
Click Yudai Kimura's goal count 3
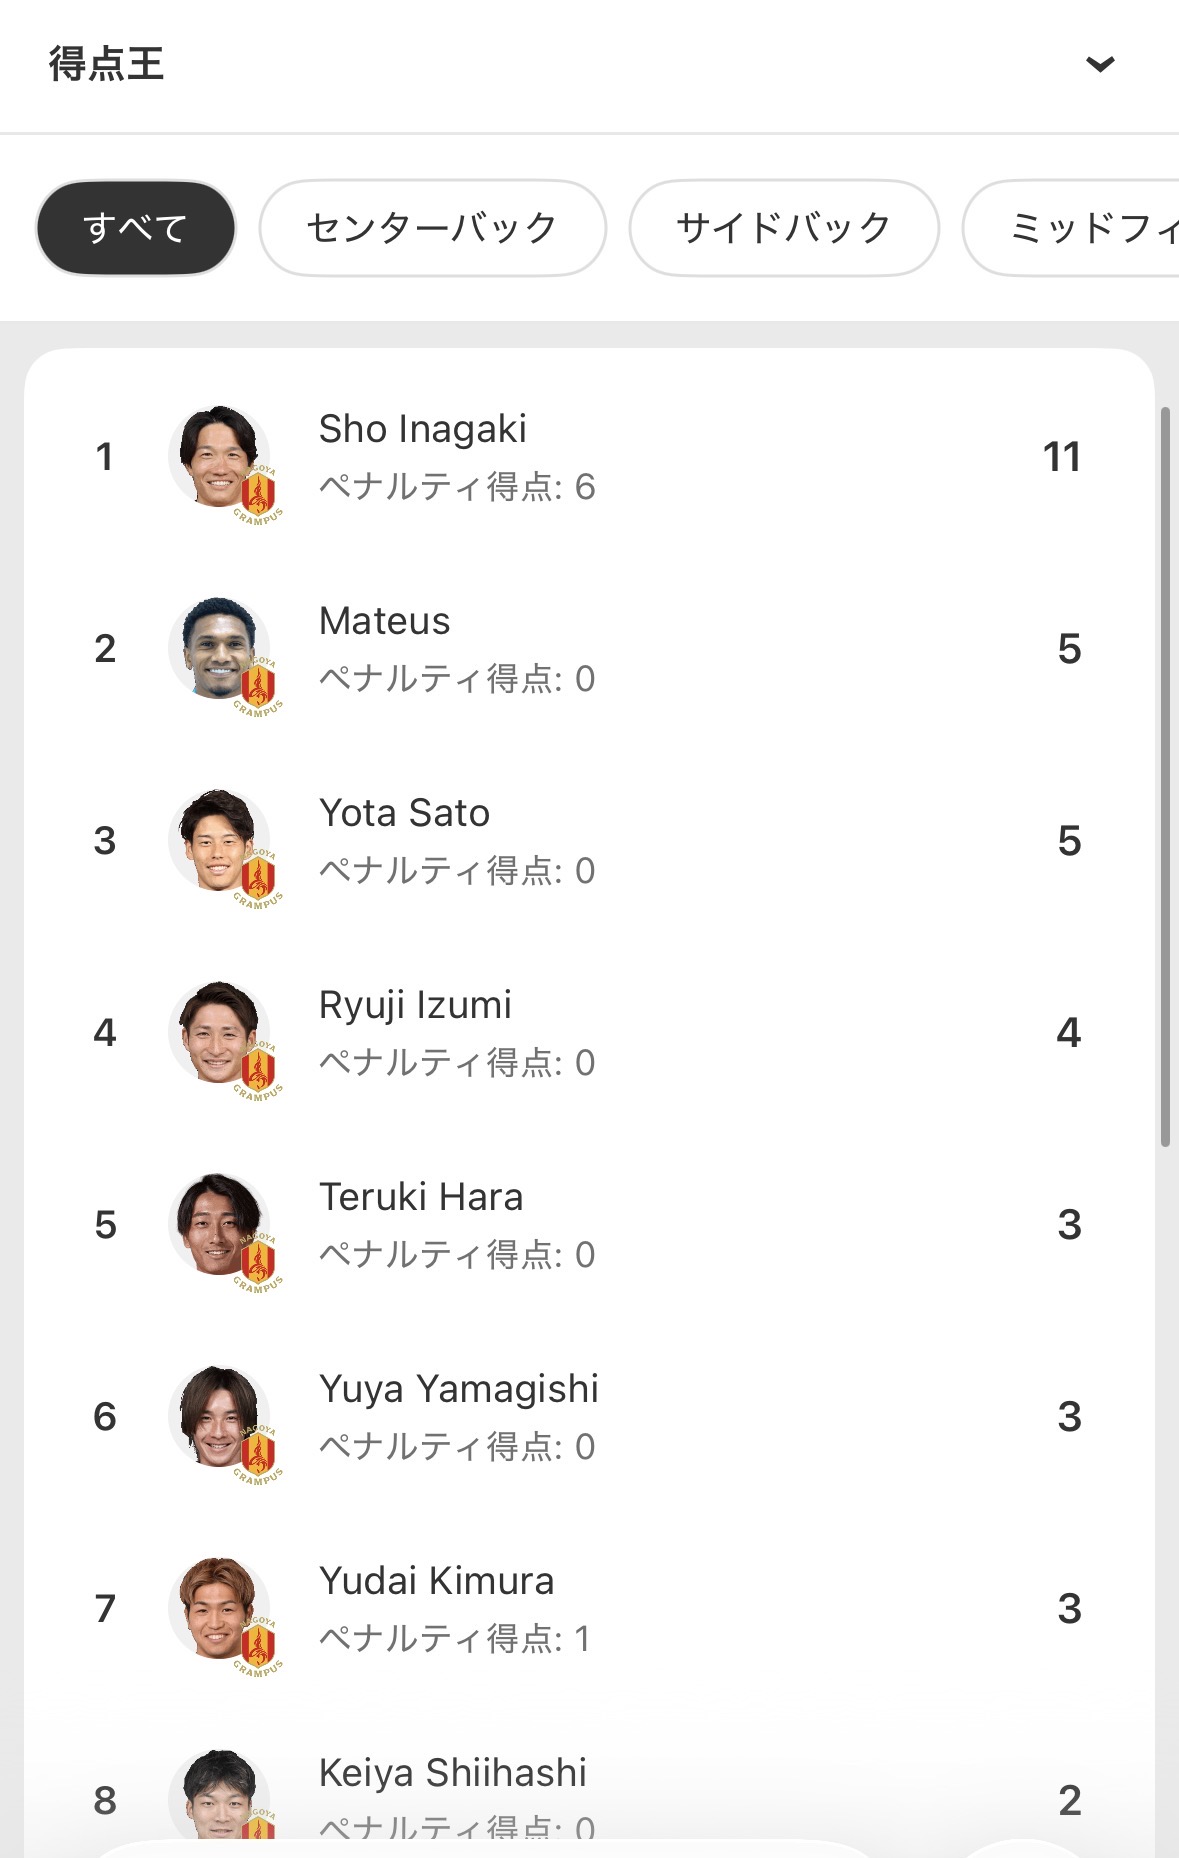tap(1069, 1609)
